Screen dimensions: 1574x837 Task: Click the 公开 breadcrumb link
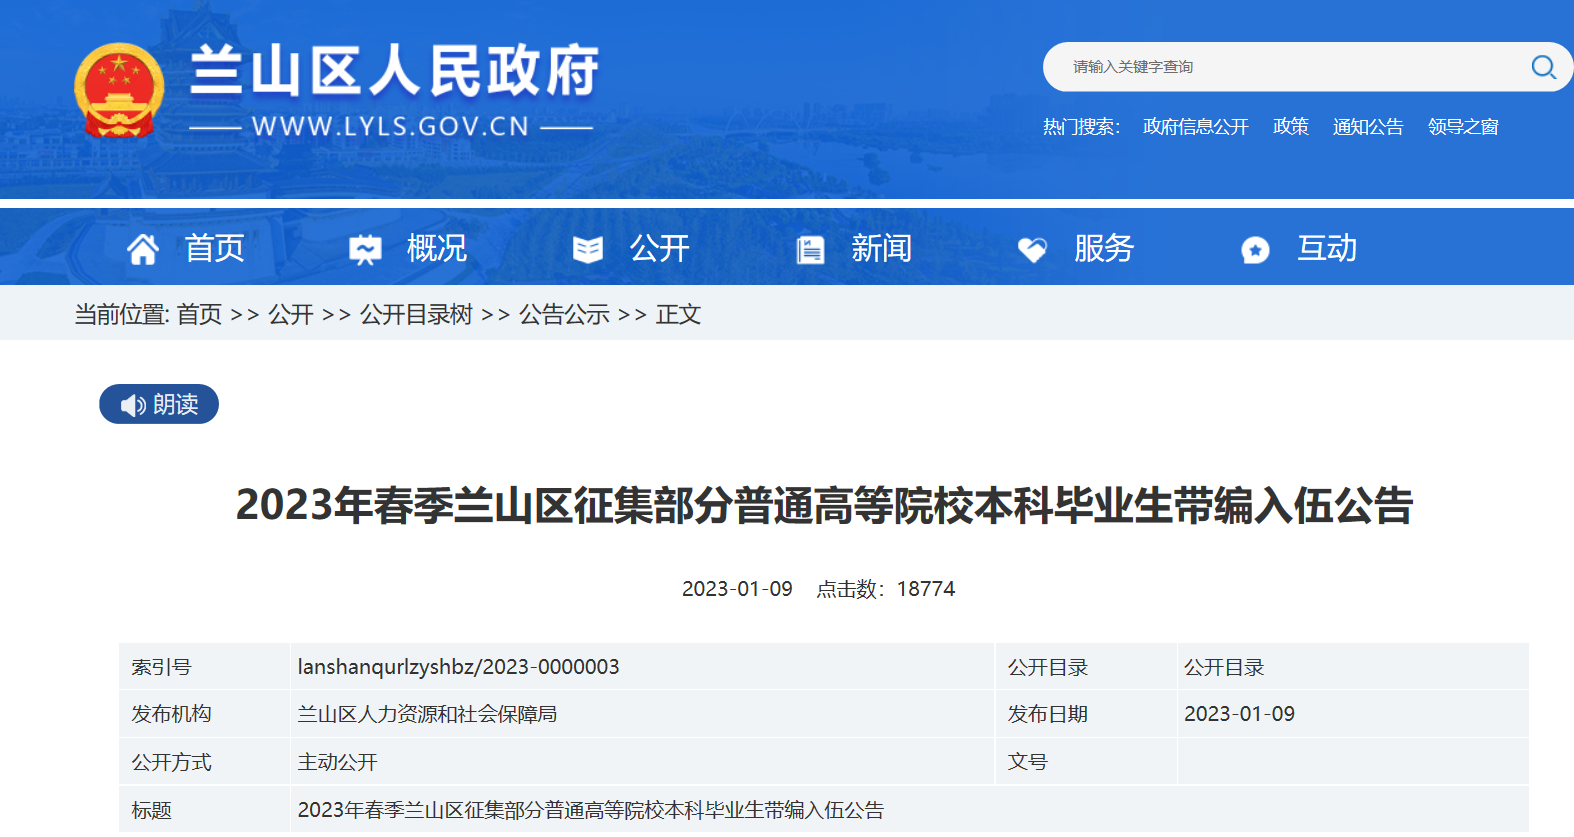291,315
